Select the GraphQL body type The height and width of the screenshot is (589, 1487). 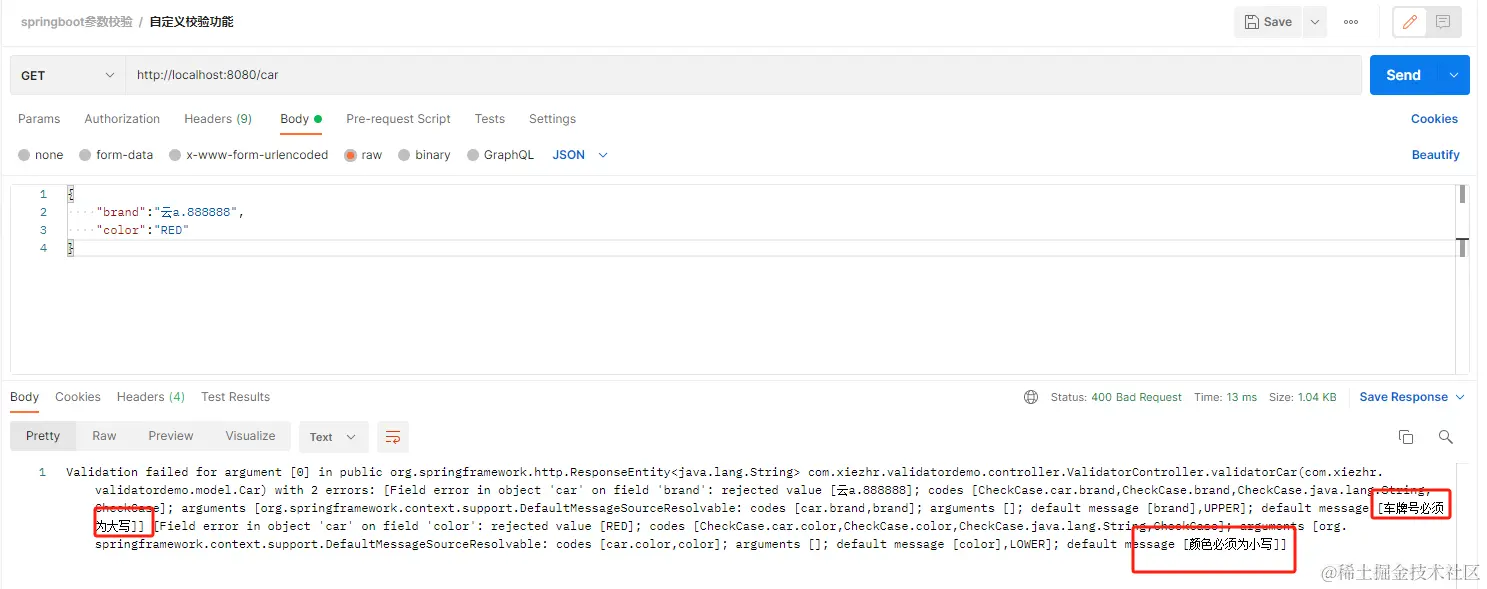click(x=500, y=155)
